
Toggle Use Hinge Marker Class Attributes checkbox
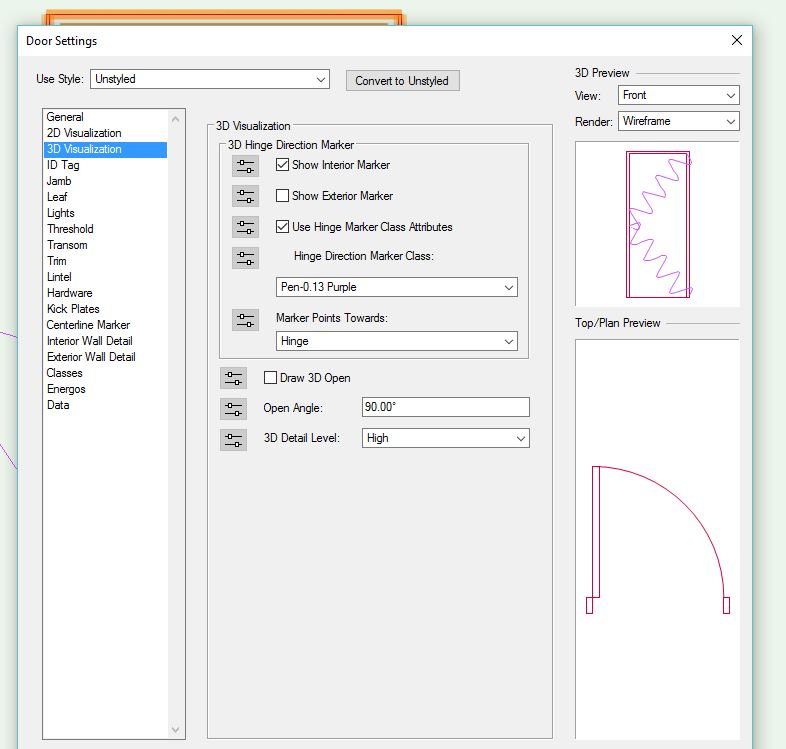point(282,227)
